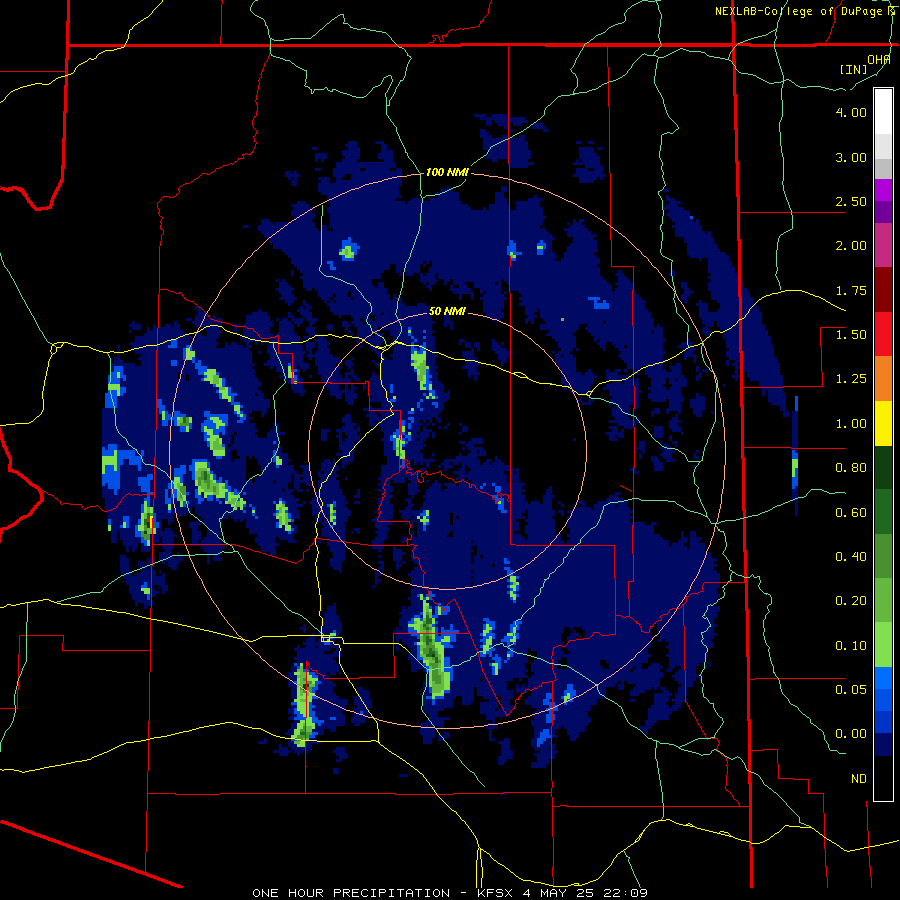
Task: Pick the pink legend swatch near 2.00
Action: coord(883,246)
